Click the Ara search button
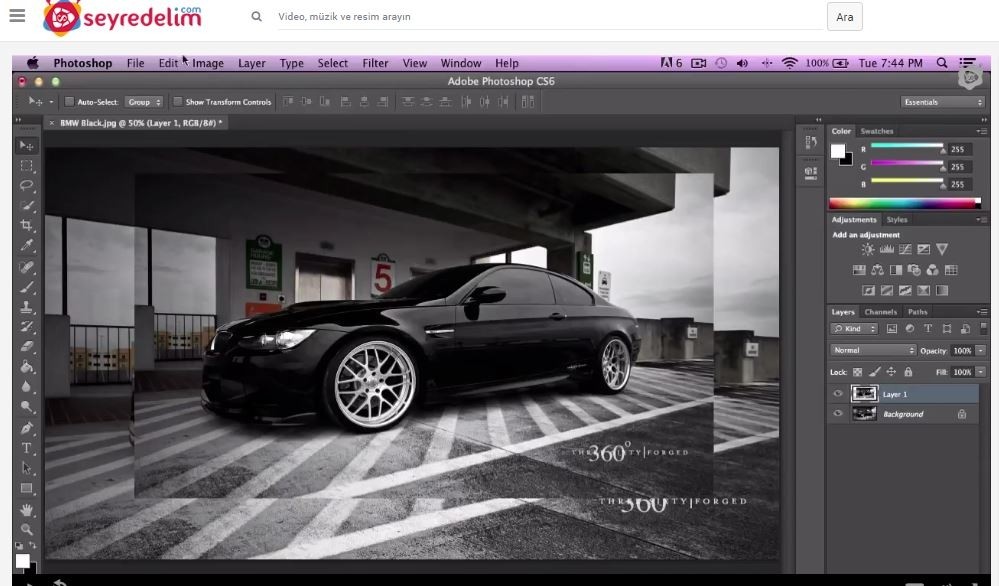 (844, 16)
